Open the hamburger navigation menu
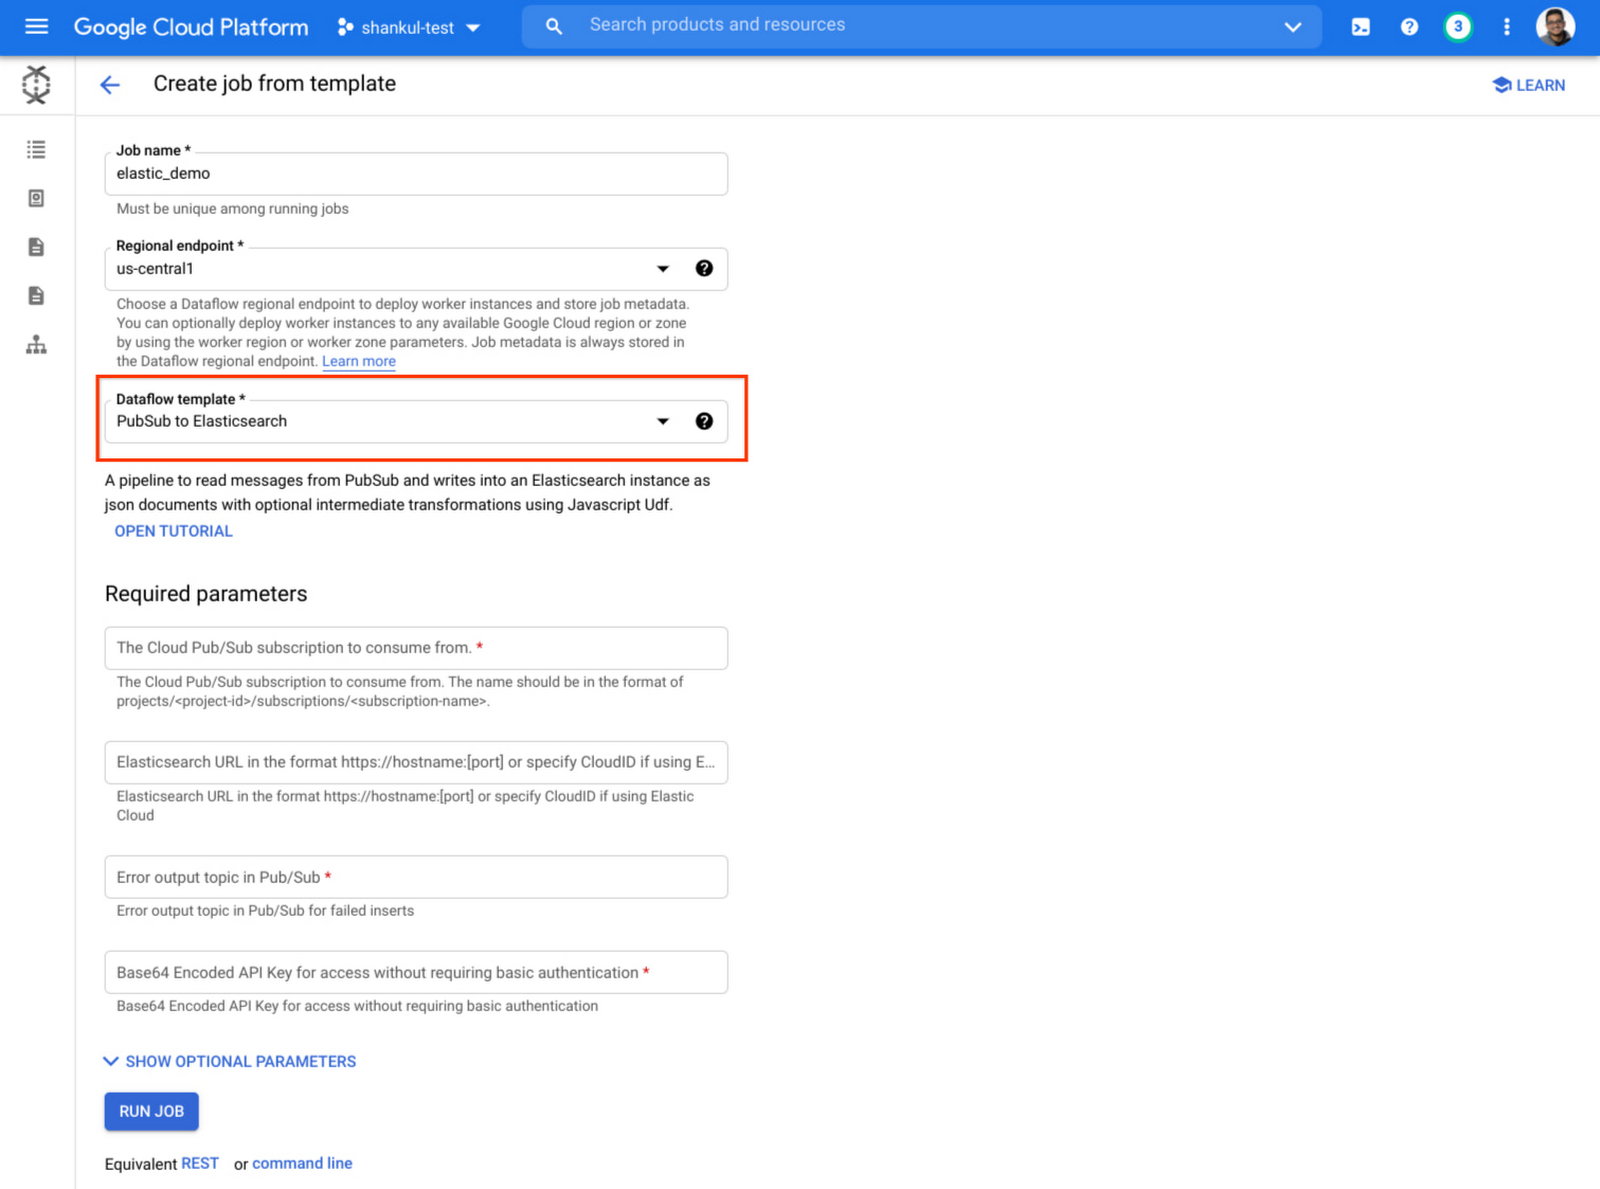The width and height of the screenshot is (1600, 1189). (36, 27)
